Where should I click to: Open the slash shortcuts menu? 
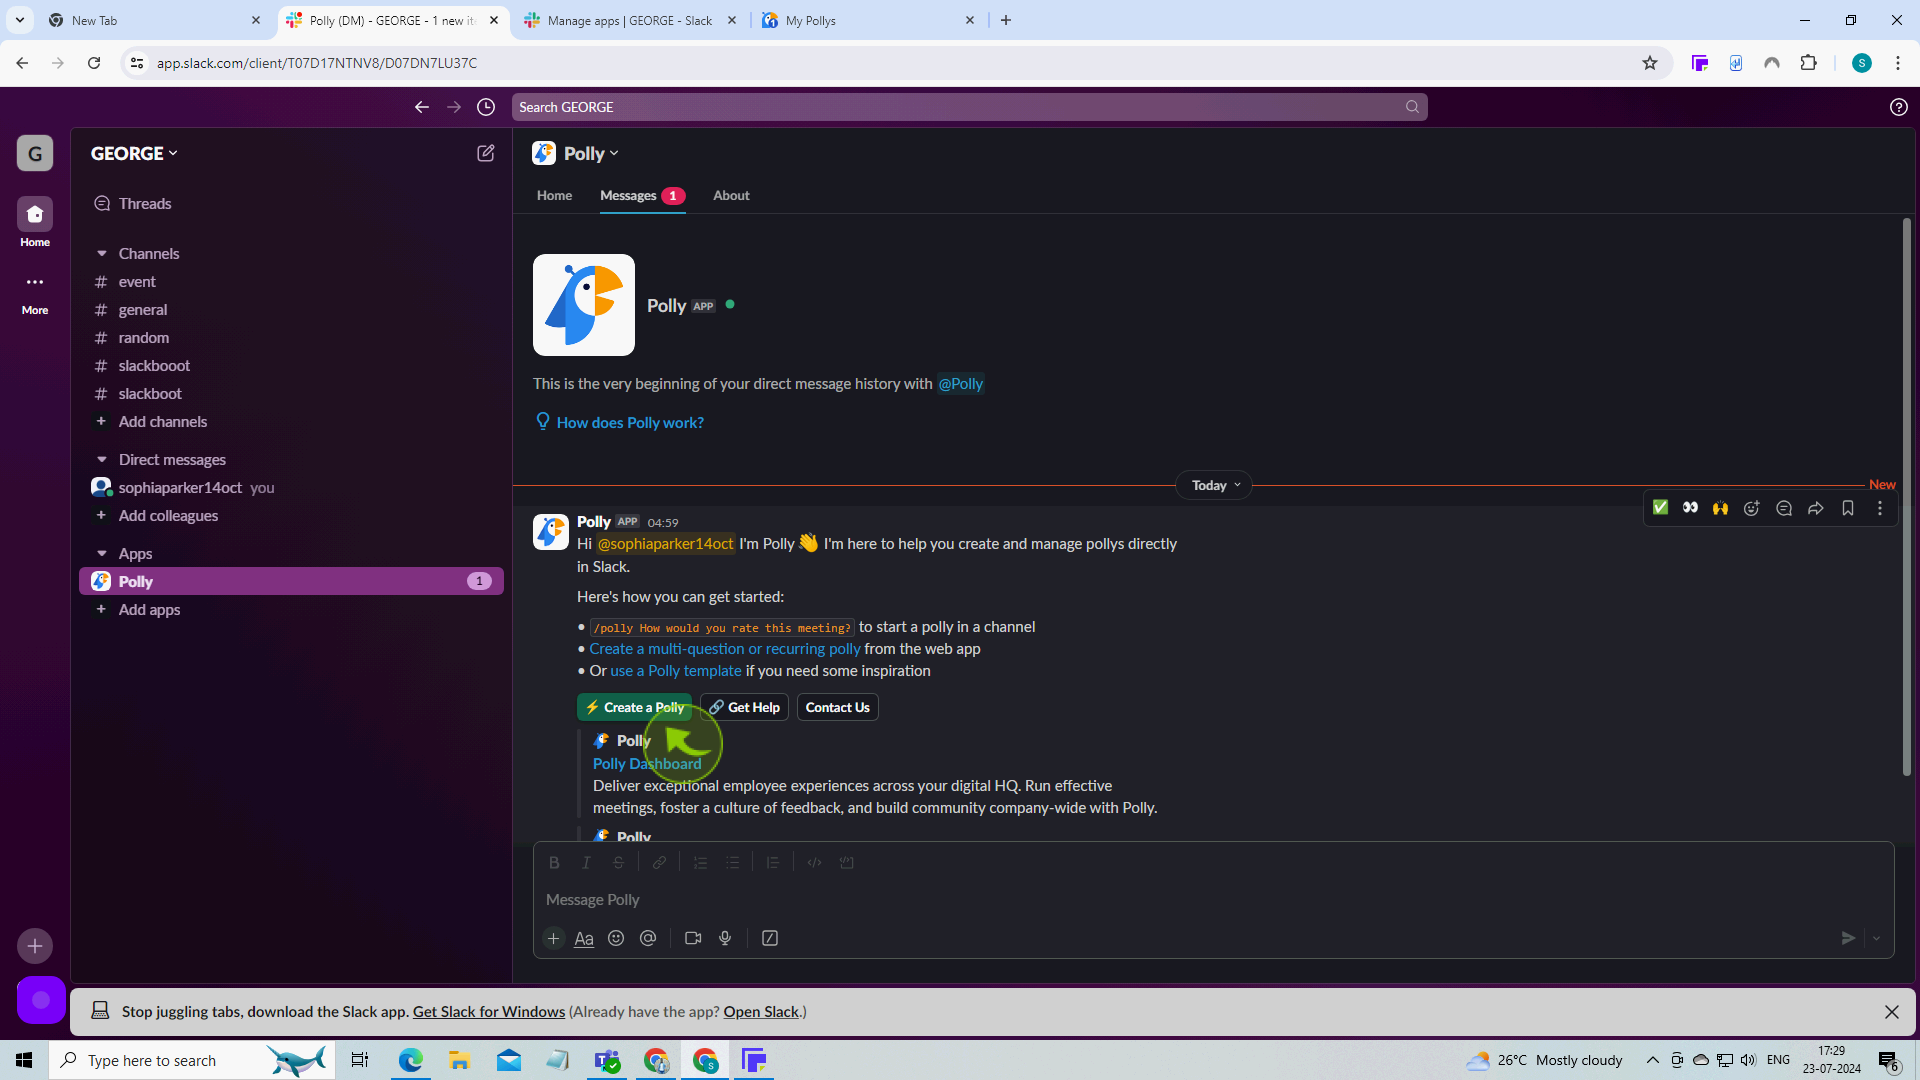pos(770,938)
